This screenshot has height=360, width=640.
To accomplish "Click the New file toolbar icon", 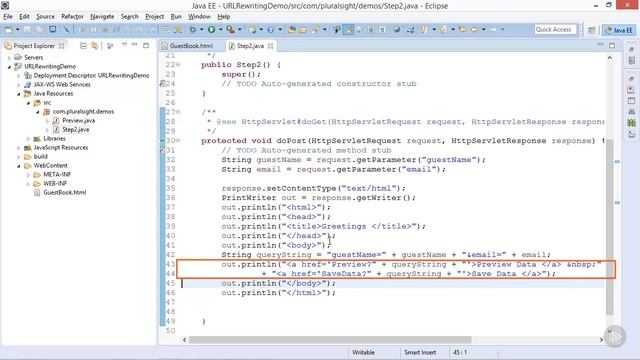I will tap(8, 29).
